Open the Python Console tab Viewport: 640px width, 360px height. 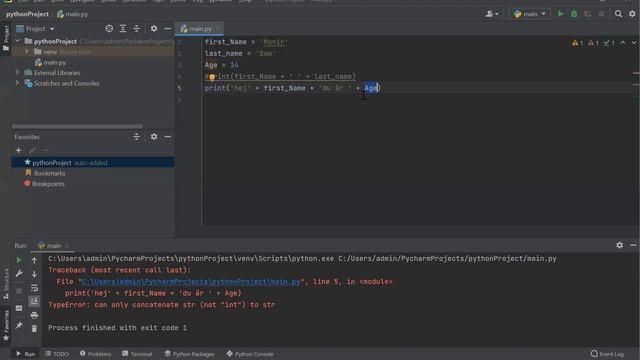250,354
